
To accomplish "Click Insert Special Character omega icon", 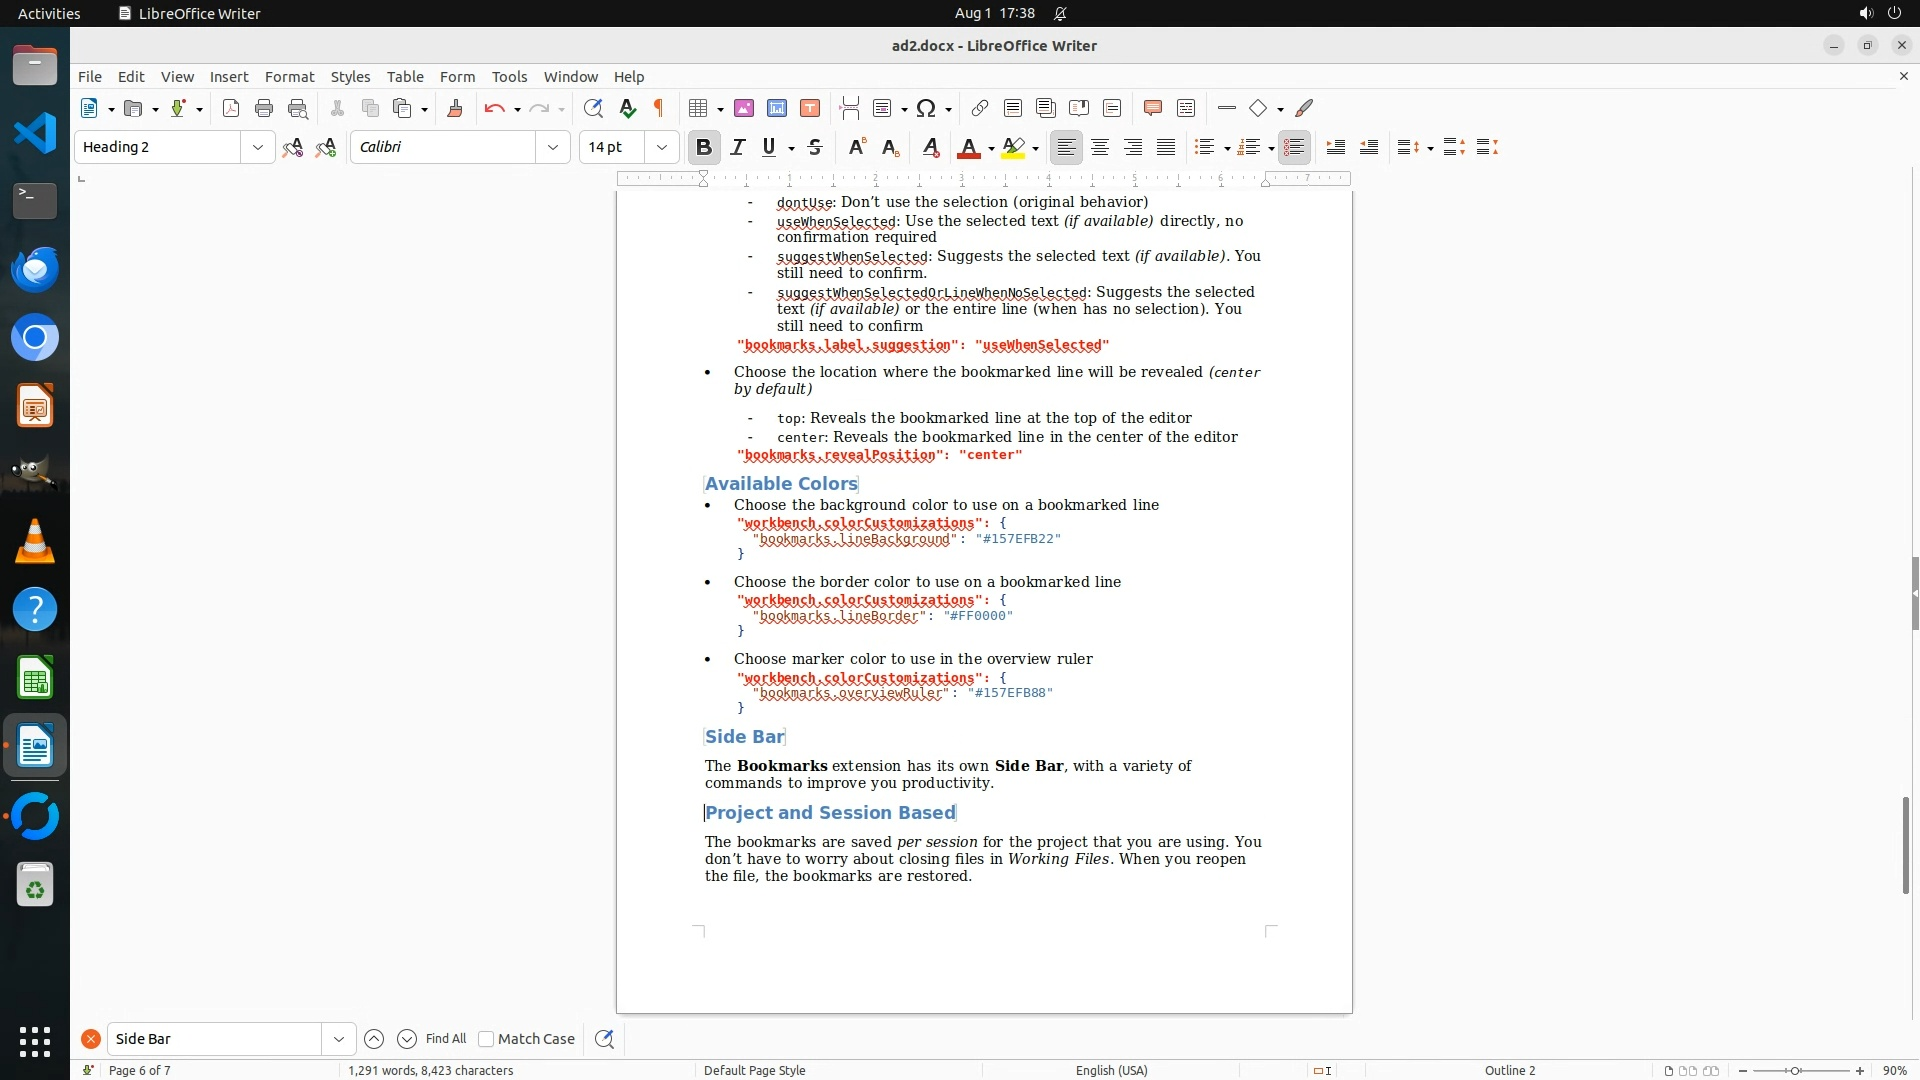I will point(926,108).
